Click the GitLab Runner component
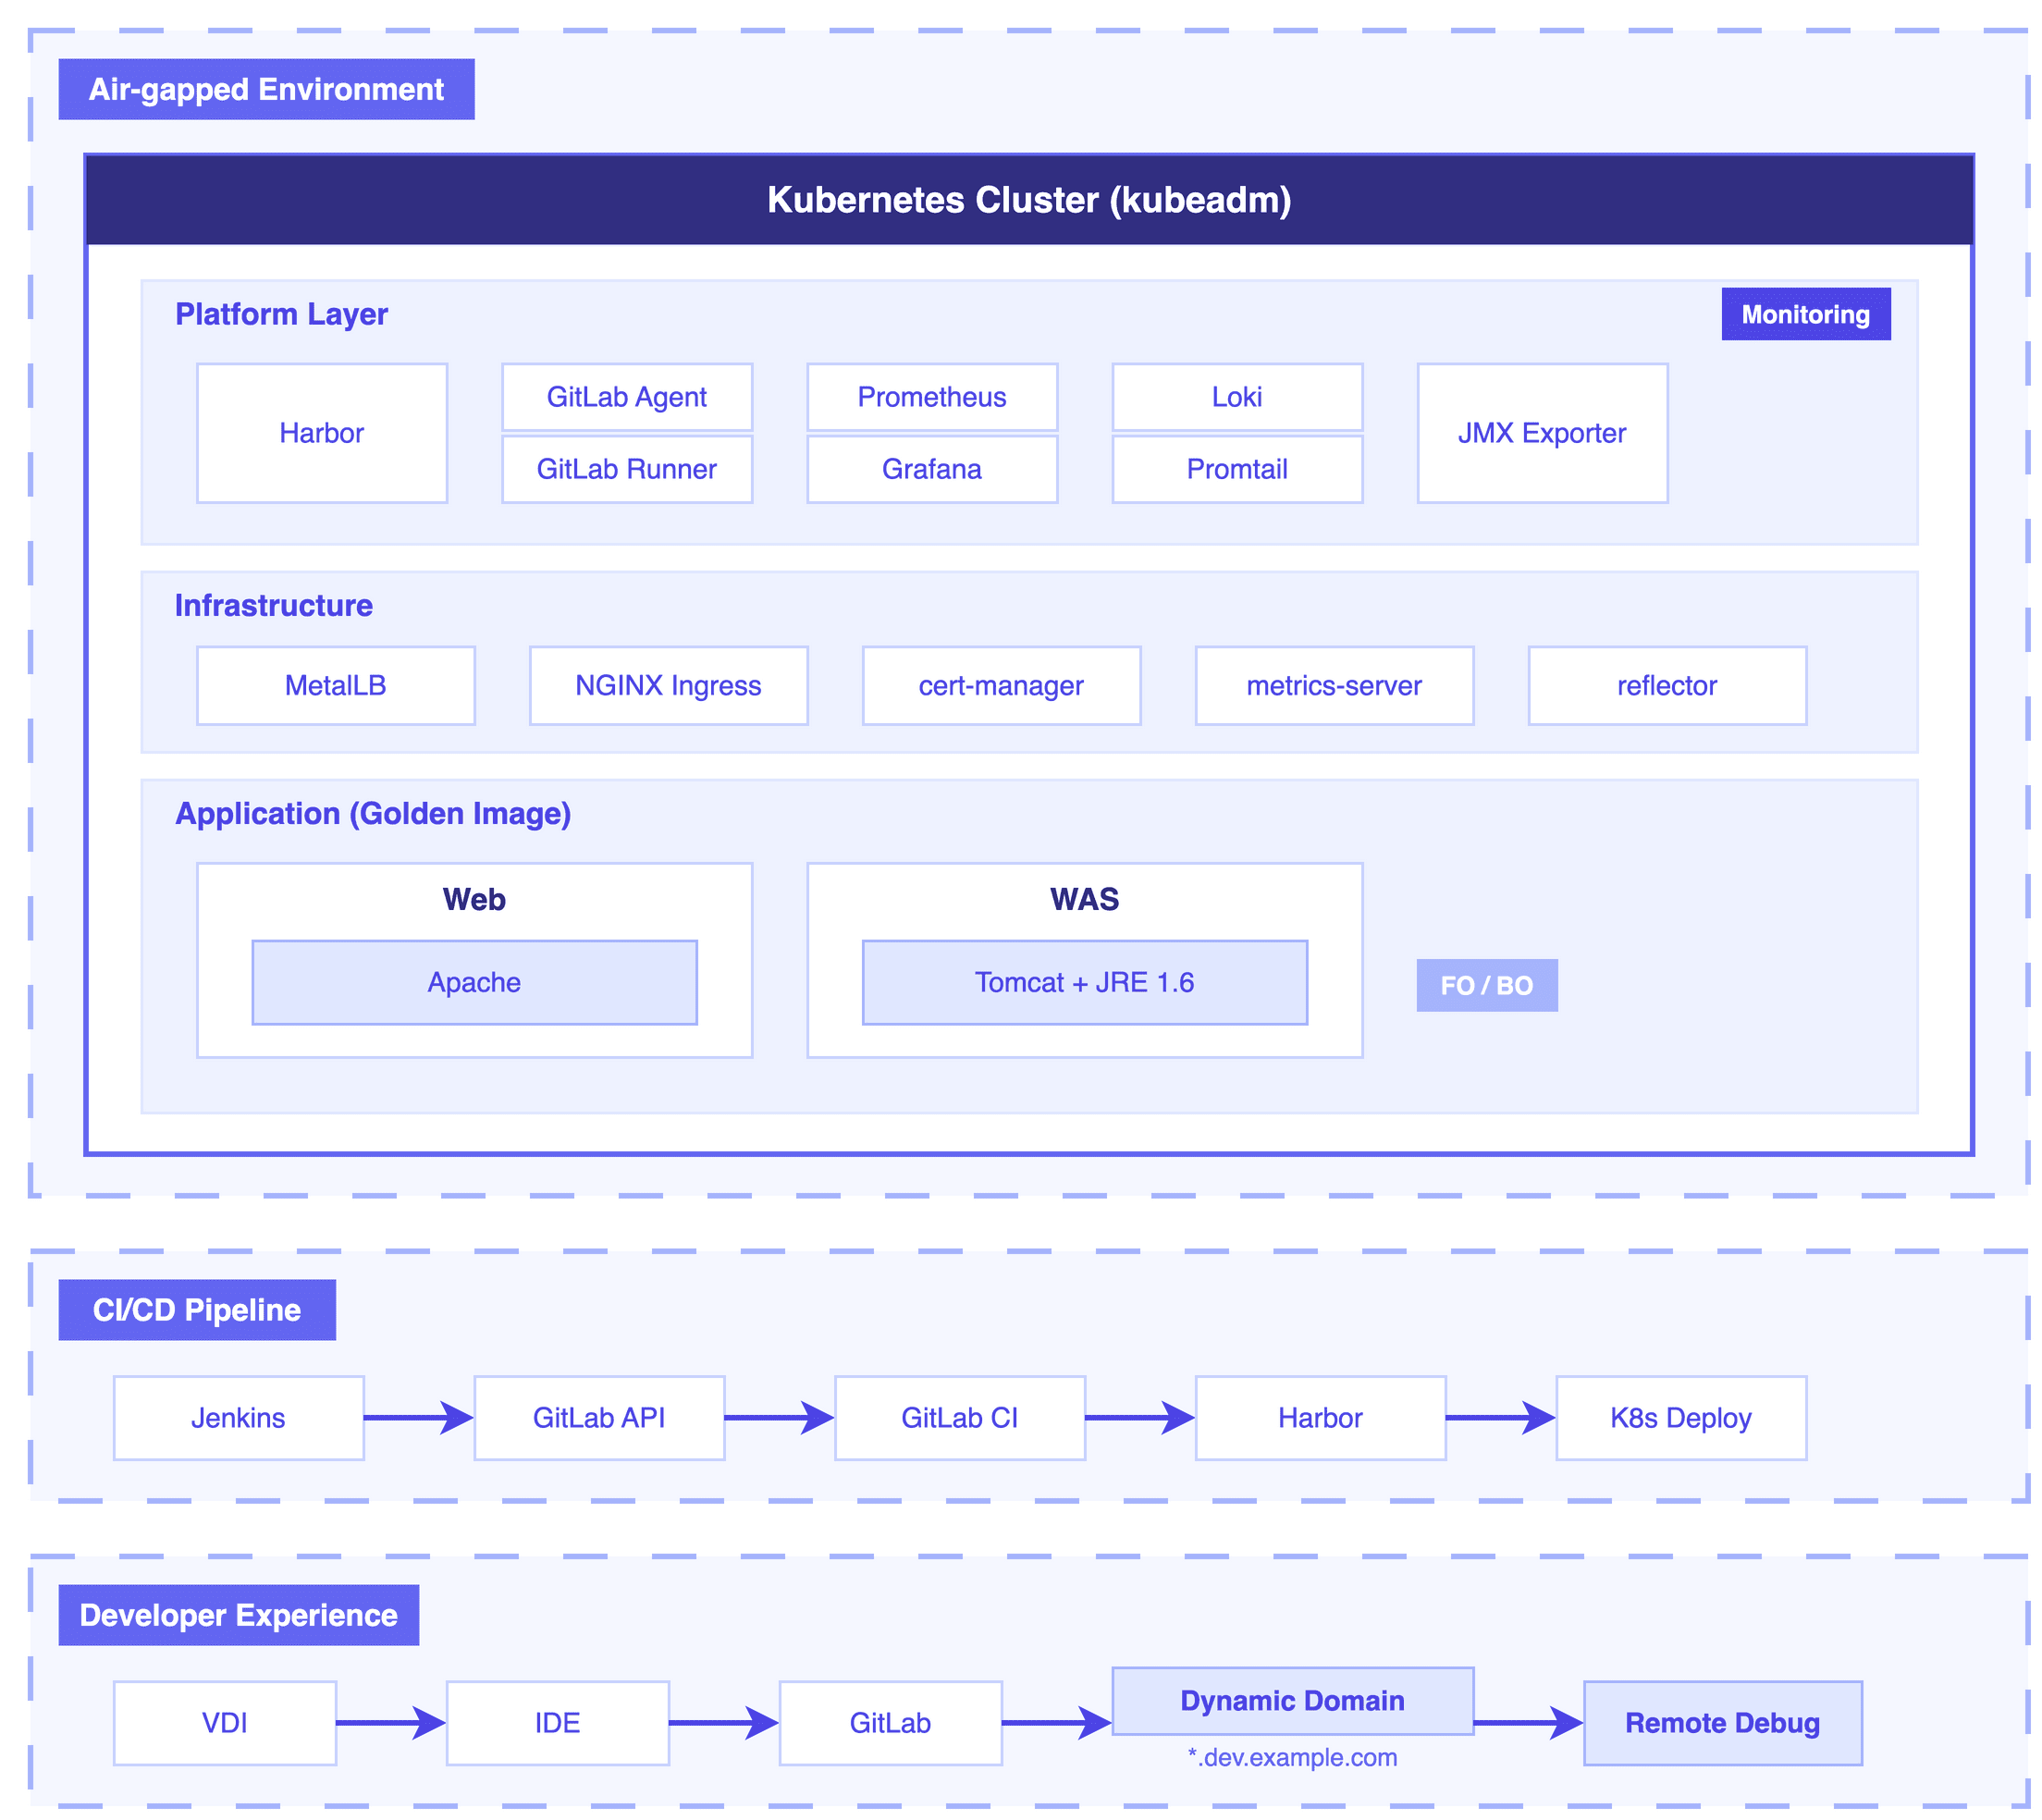Screen dimensions: 2042x1820 pos(627,468)
